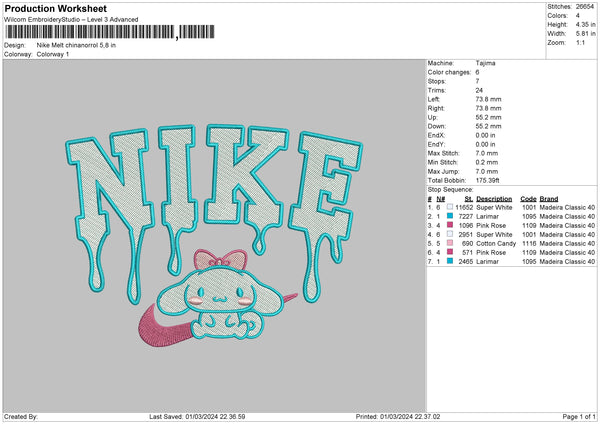This screenshot has height=424, width=600.
Task: Select the Pink Rose swatch with 571 stitches
Action: pyautogui.click(x=450, y=252)
